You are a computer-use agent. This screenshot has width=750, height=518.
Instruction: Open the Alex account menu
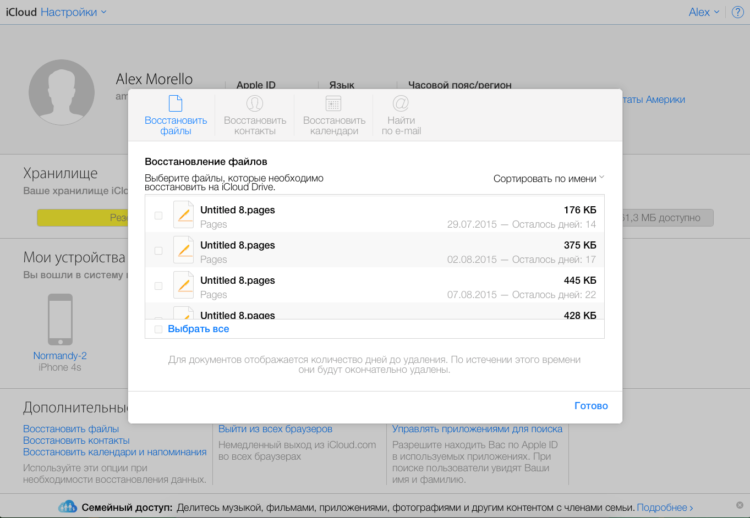pos(704,12)
